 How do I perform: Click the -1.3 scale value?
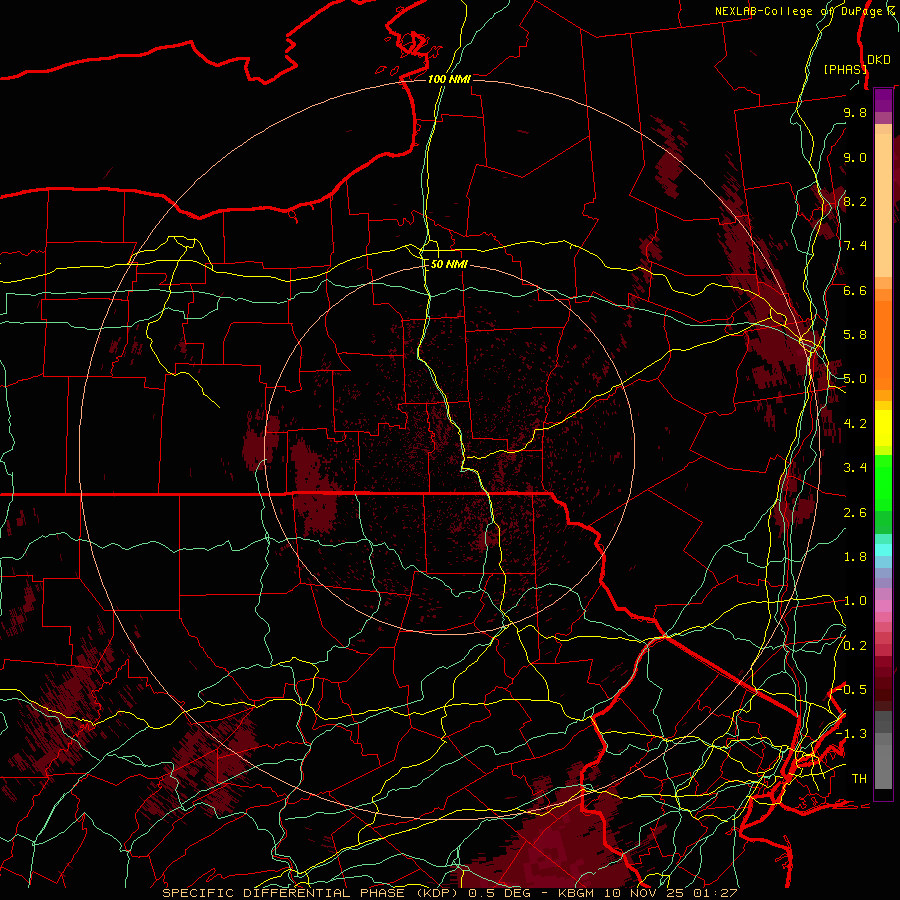coord(852,734)
